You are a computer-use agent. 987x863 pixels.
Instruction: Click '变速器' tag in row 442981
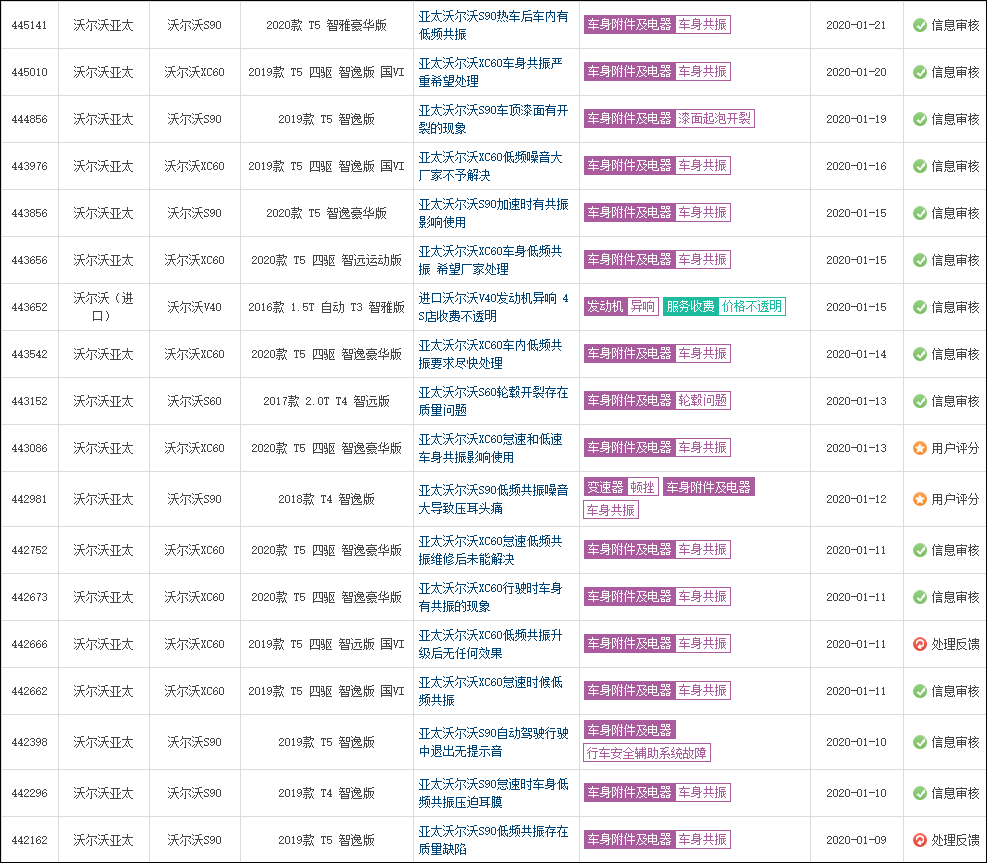click(x=605, y=487)
